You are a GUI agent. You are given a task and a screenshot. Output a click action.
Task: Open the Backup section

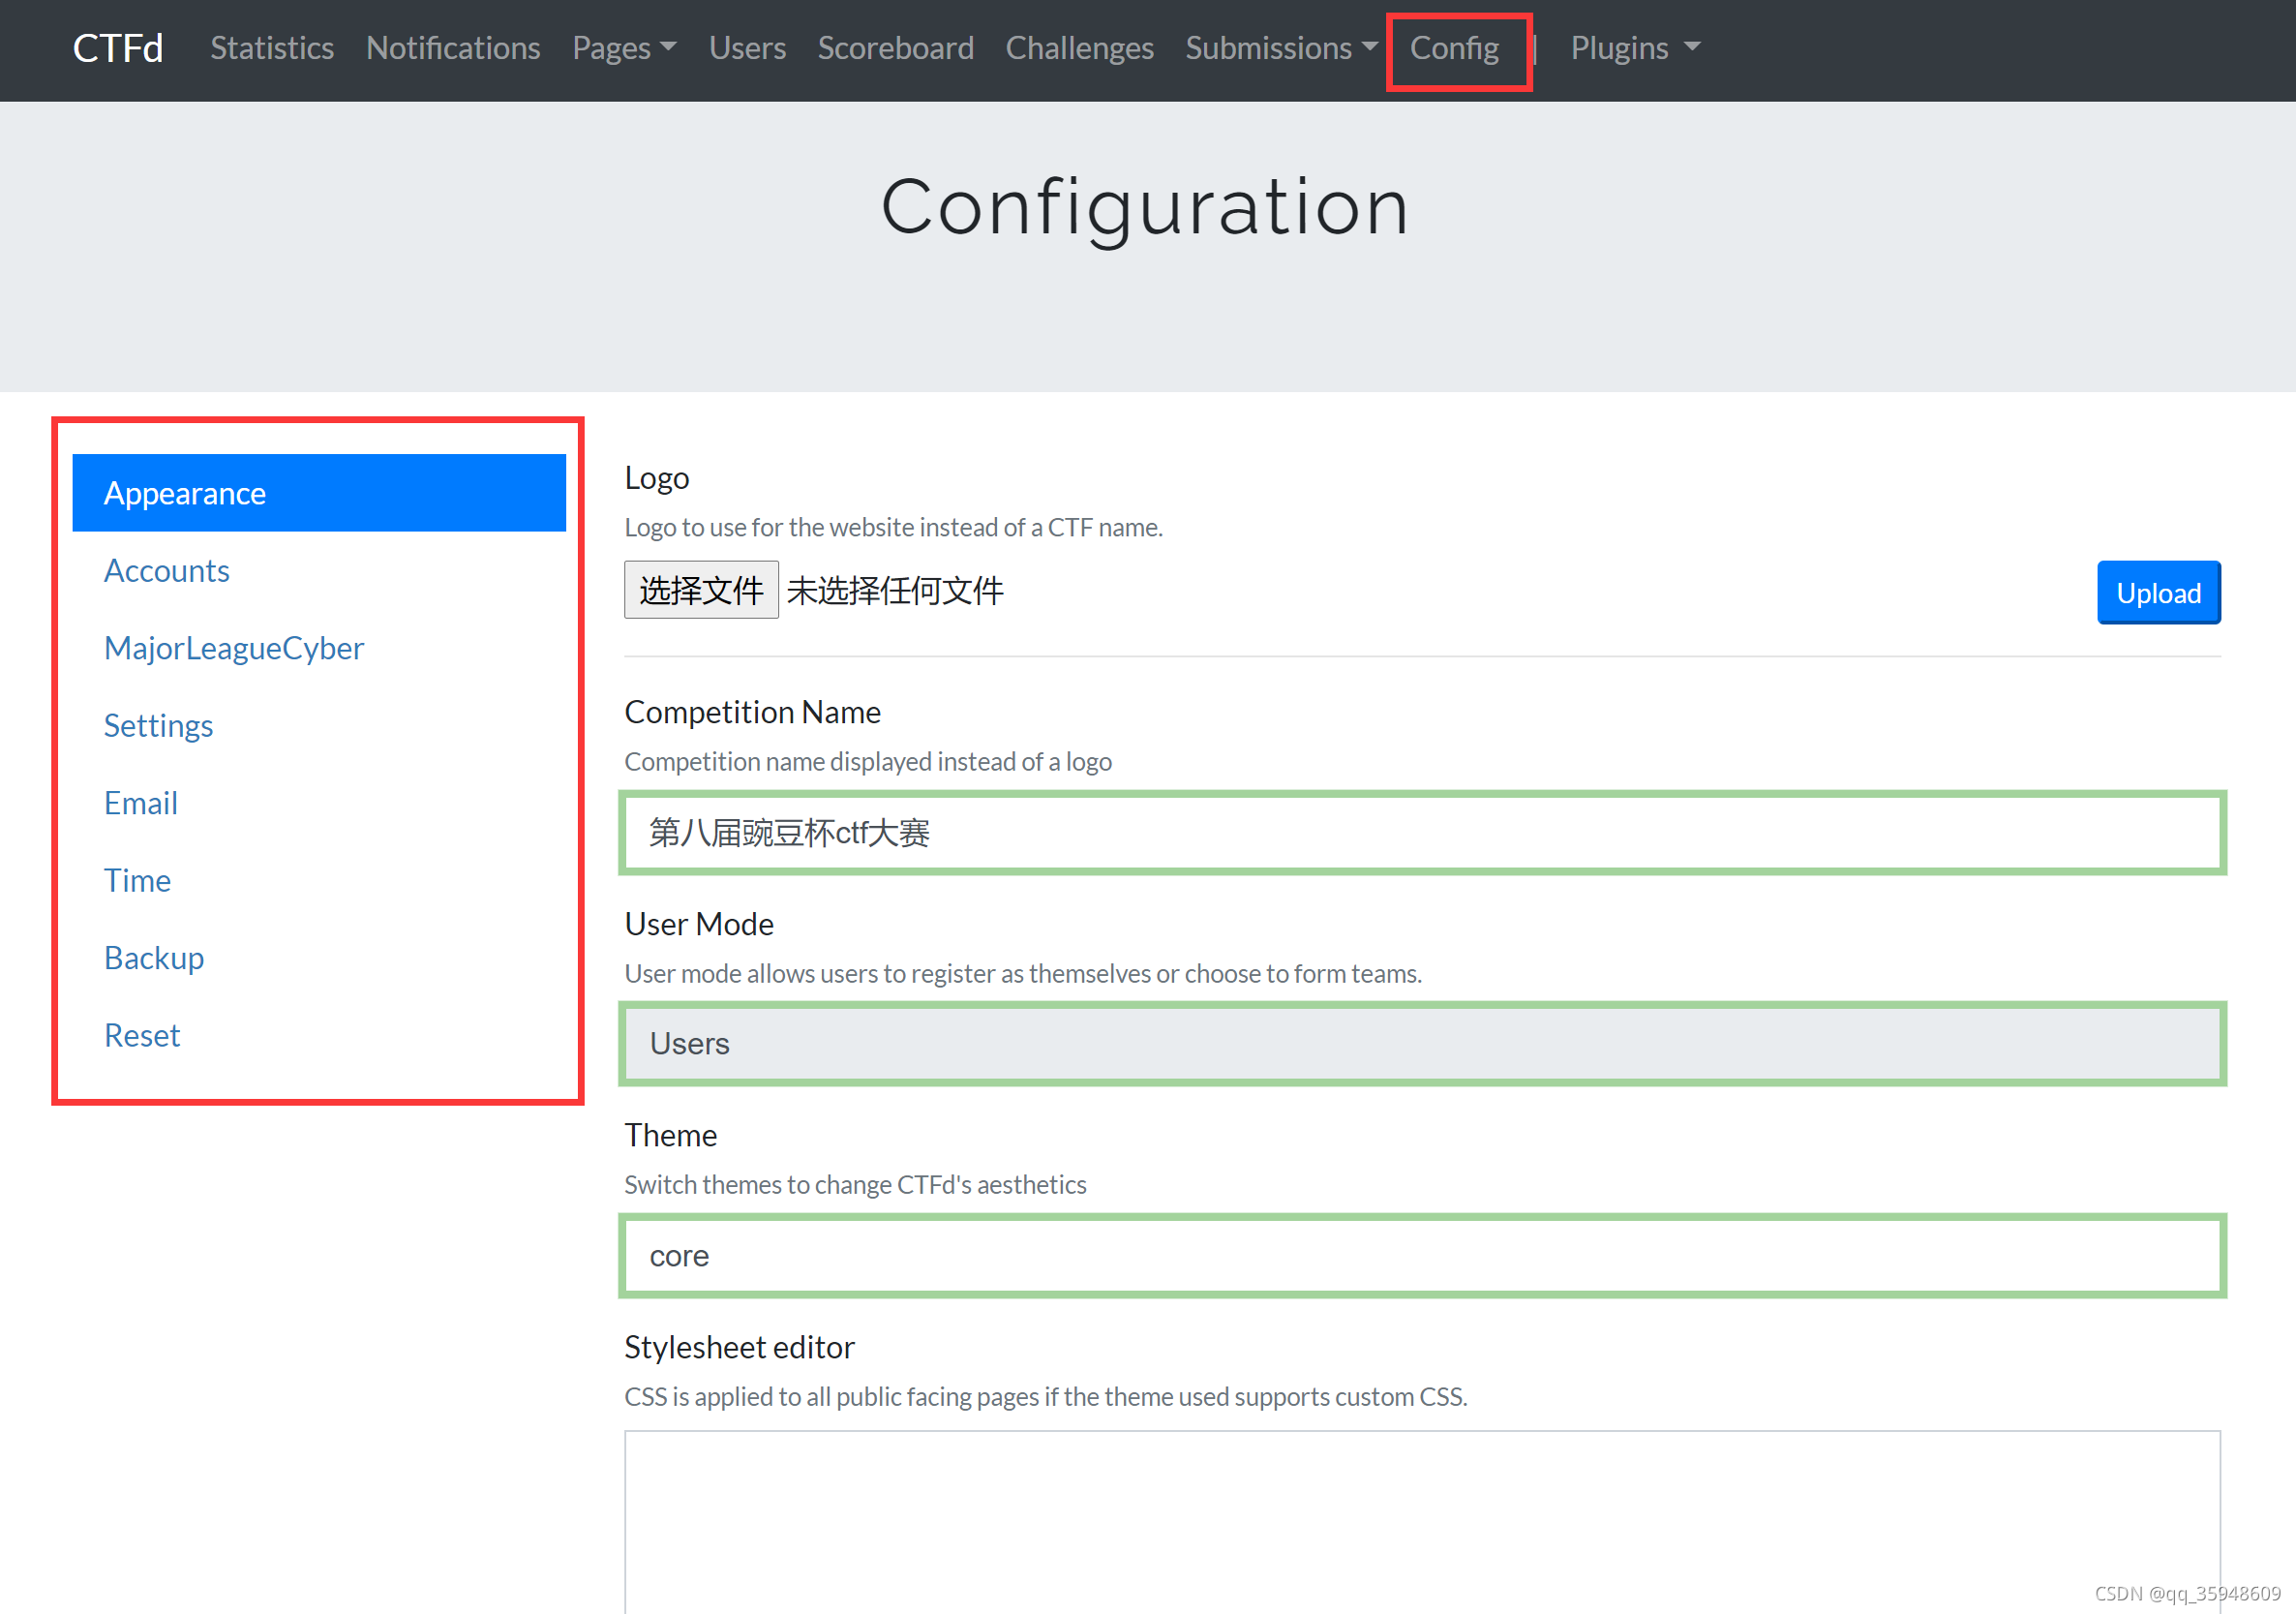coord(154,958)
